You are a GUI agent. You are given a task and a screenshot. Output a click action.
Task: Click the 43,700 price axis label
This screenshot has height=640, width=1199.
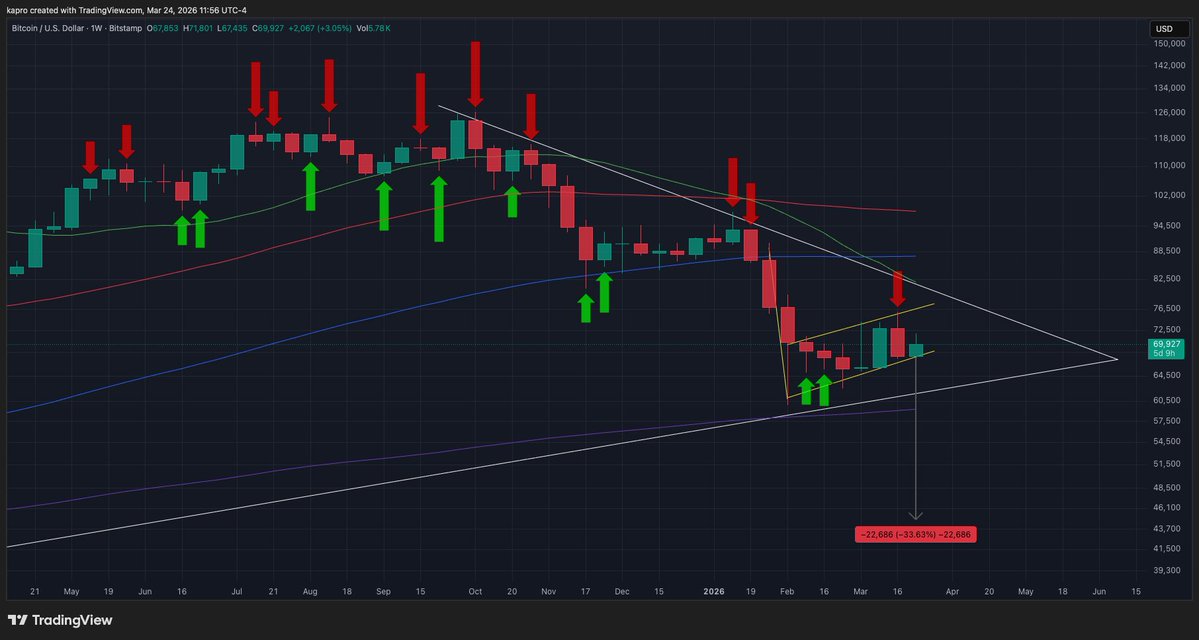point(1169,528)
